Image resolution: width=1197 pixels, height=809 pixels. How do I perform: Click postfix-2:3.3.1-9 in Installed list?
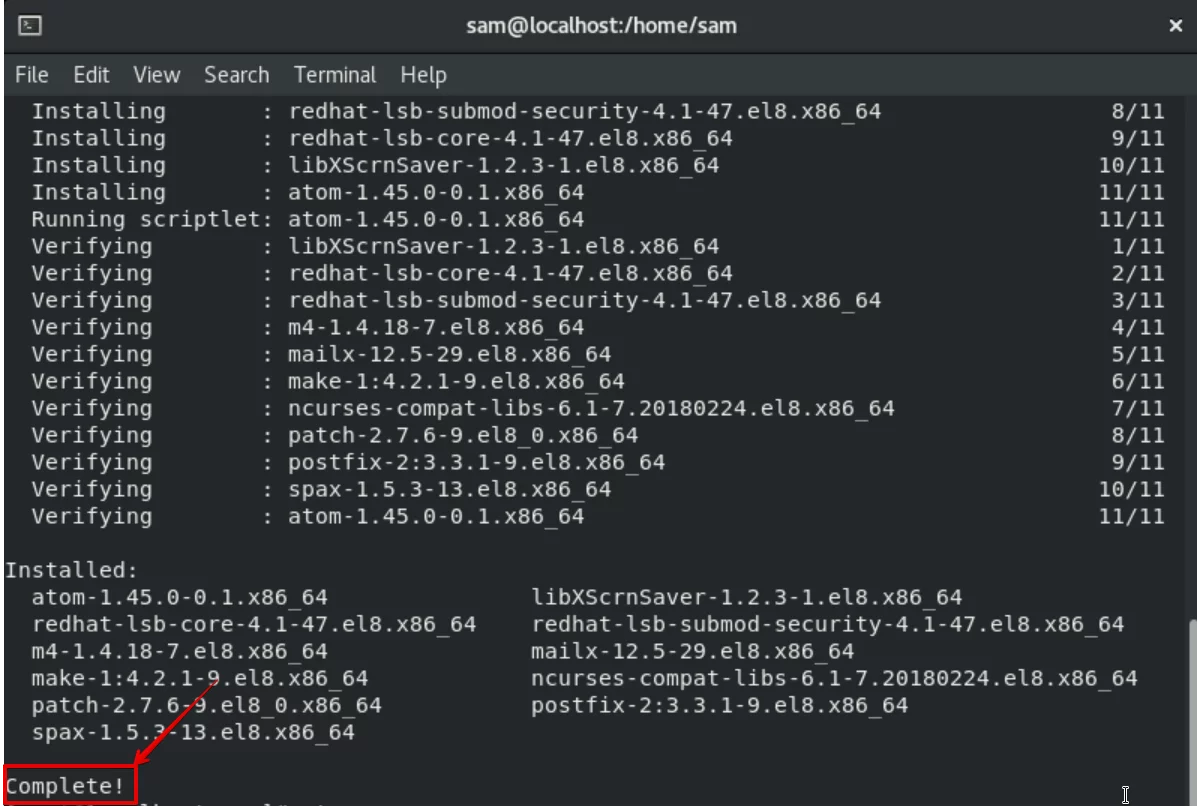pyautogui.click(x=720, y=705)
